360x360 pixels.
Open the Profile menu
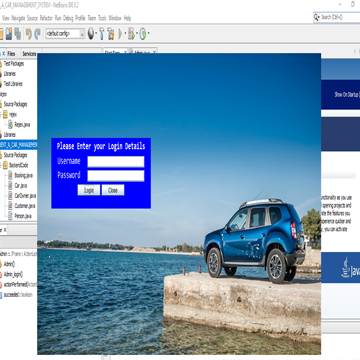coord(80,18)
